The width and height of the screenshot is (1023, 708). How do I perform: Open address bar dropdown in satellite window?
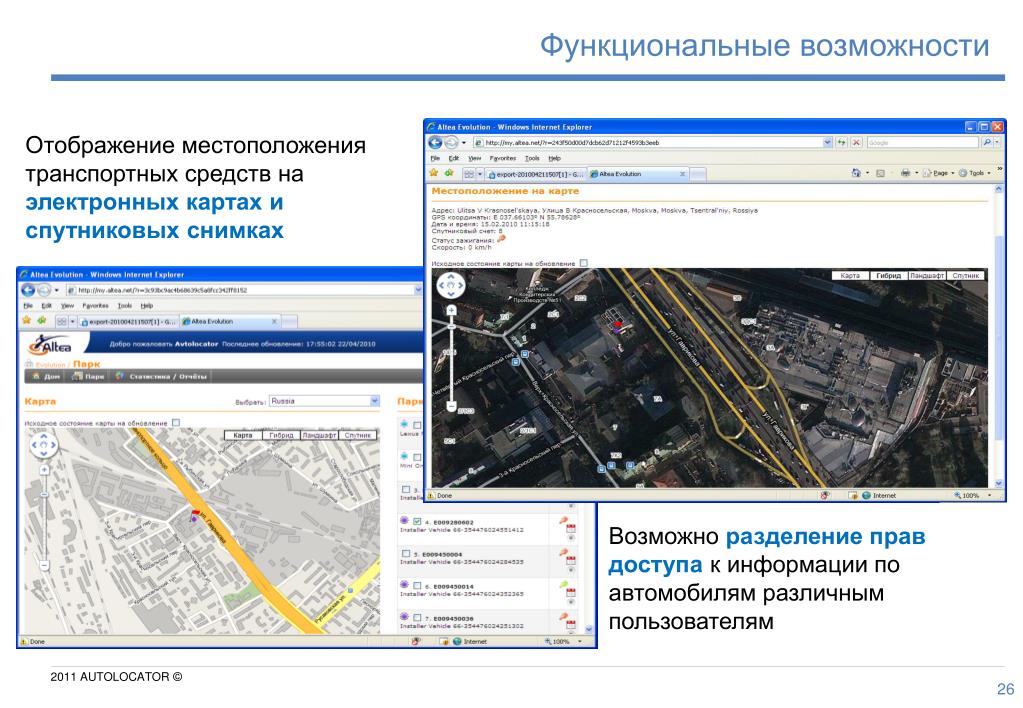tap(827, 142)
